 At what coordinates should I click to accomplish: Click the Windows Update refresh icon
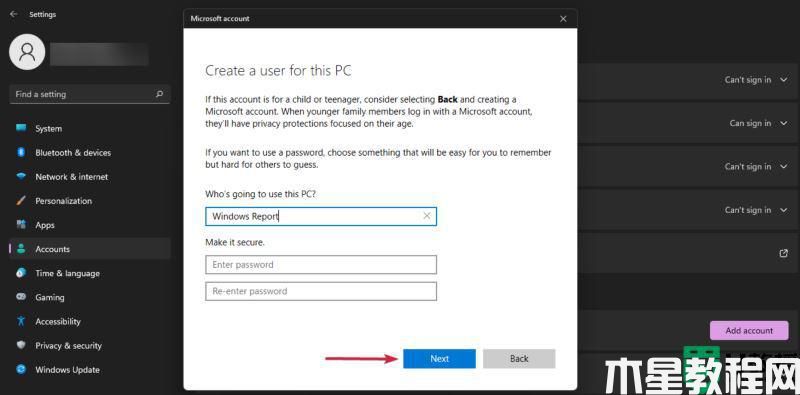(x=21, y=369)
